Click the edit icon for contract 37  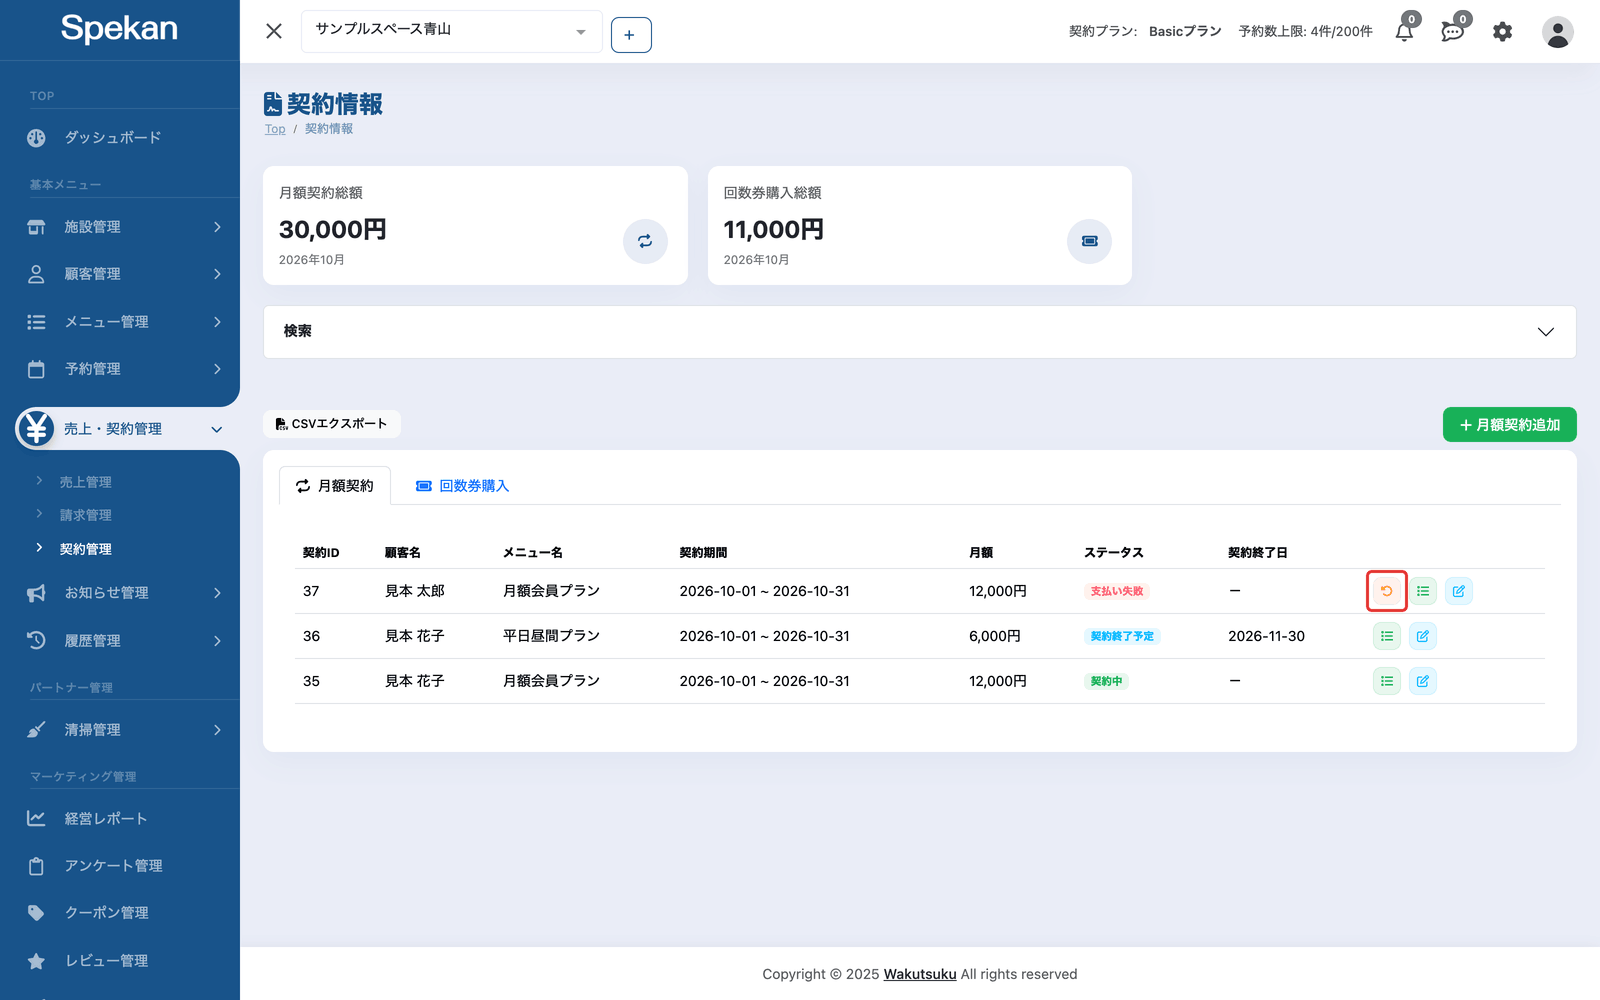[1459, 591]
